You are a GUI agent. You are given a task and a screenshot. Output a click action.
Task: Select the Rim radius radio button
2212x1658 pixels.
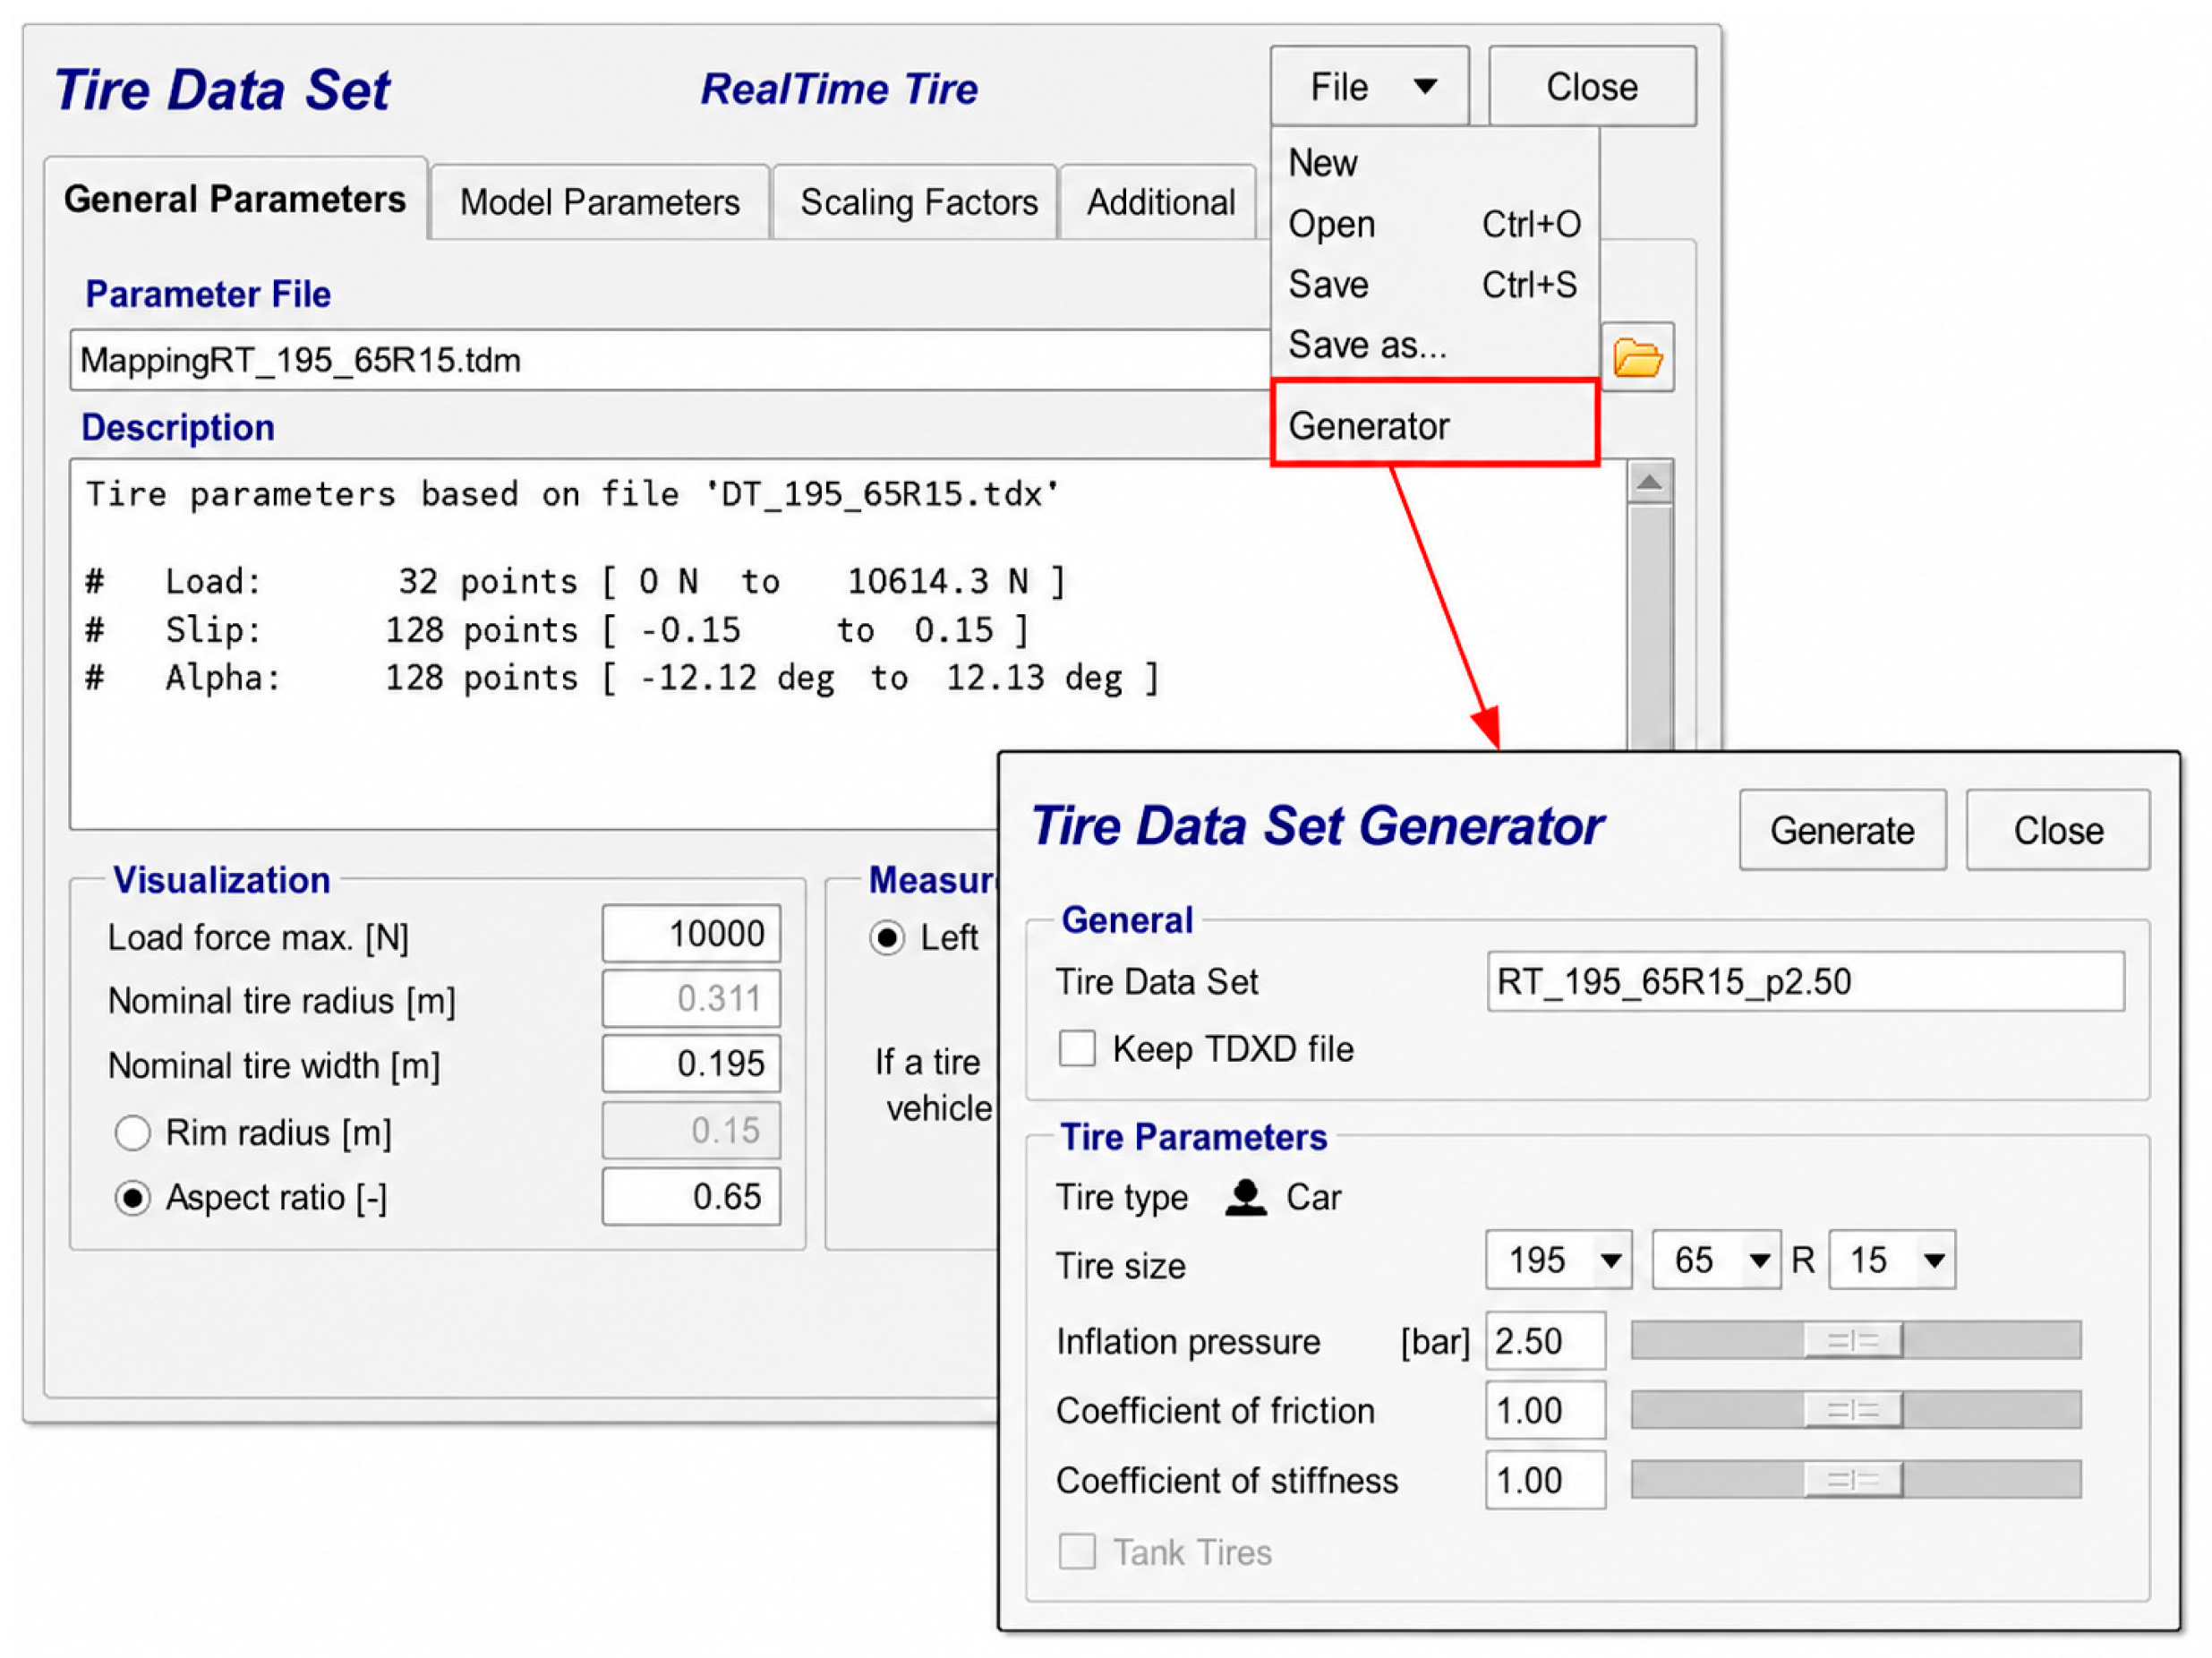[x=133, y=1133]
